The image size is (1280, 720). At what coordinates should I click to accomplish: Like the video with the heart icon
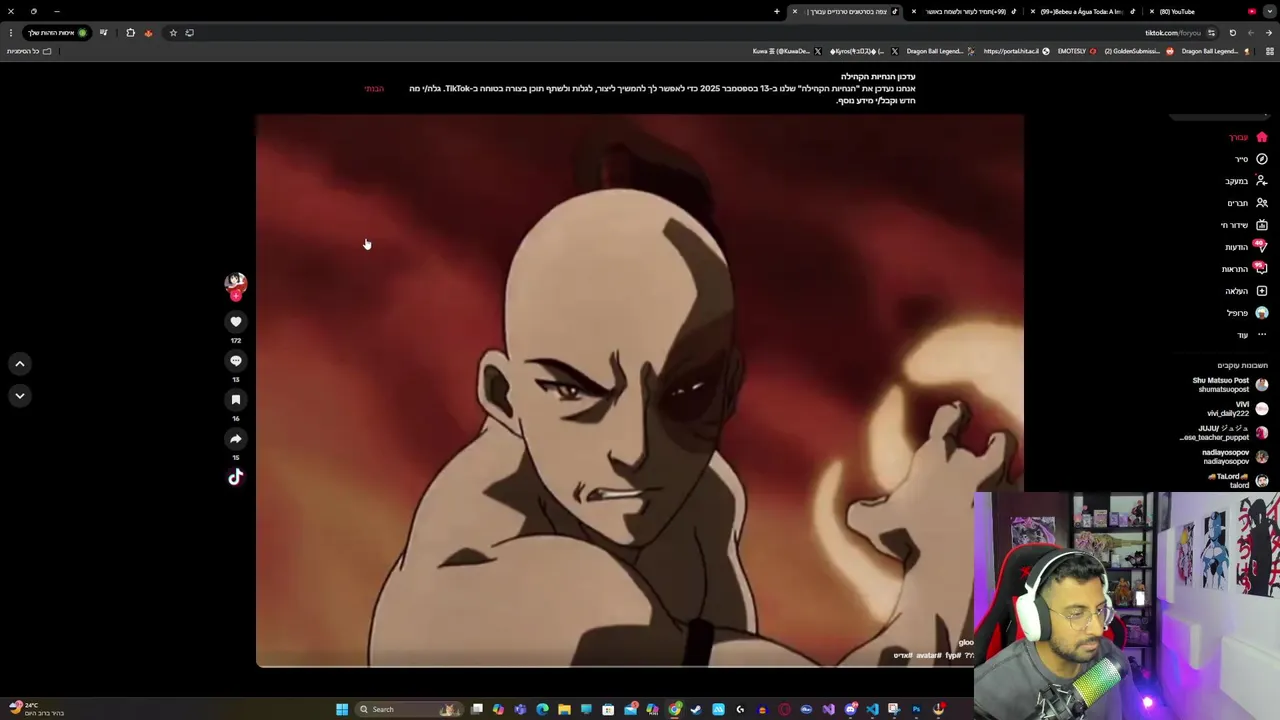pos(236,321)
